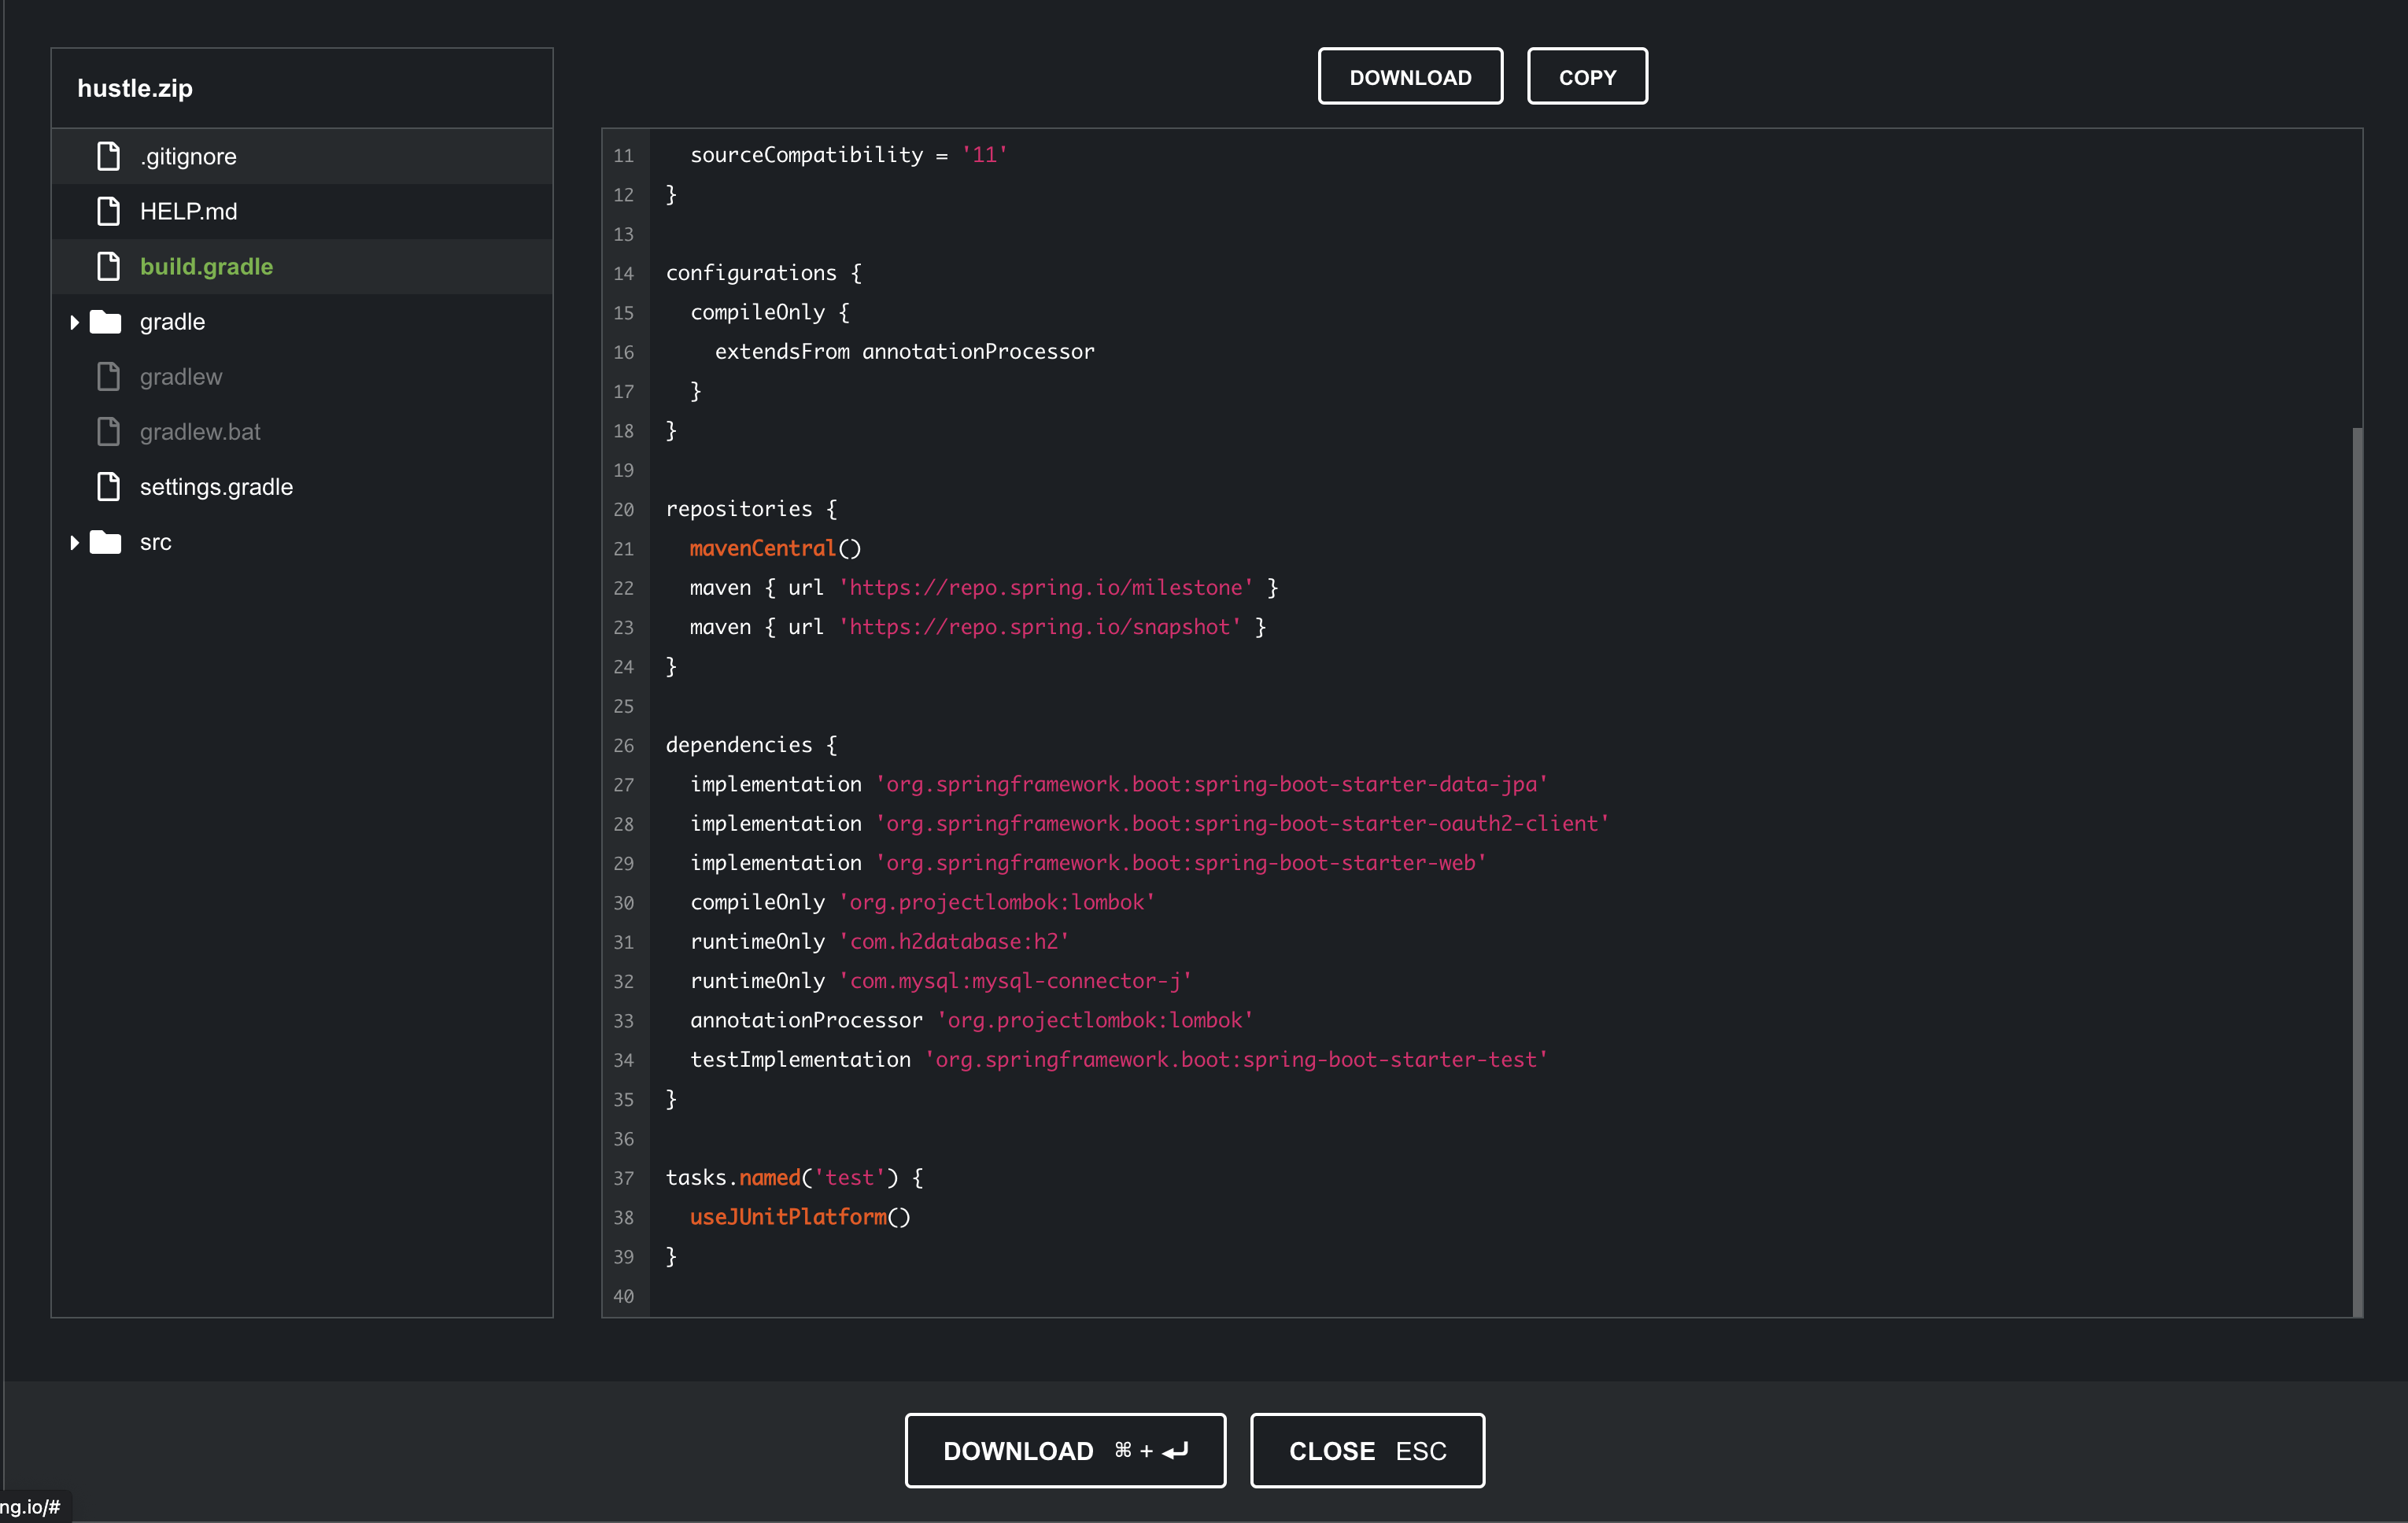The image size is (2408, 1523).
Task: Expand the src folder arrow
Action: pos(74,542)
